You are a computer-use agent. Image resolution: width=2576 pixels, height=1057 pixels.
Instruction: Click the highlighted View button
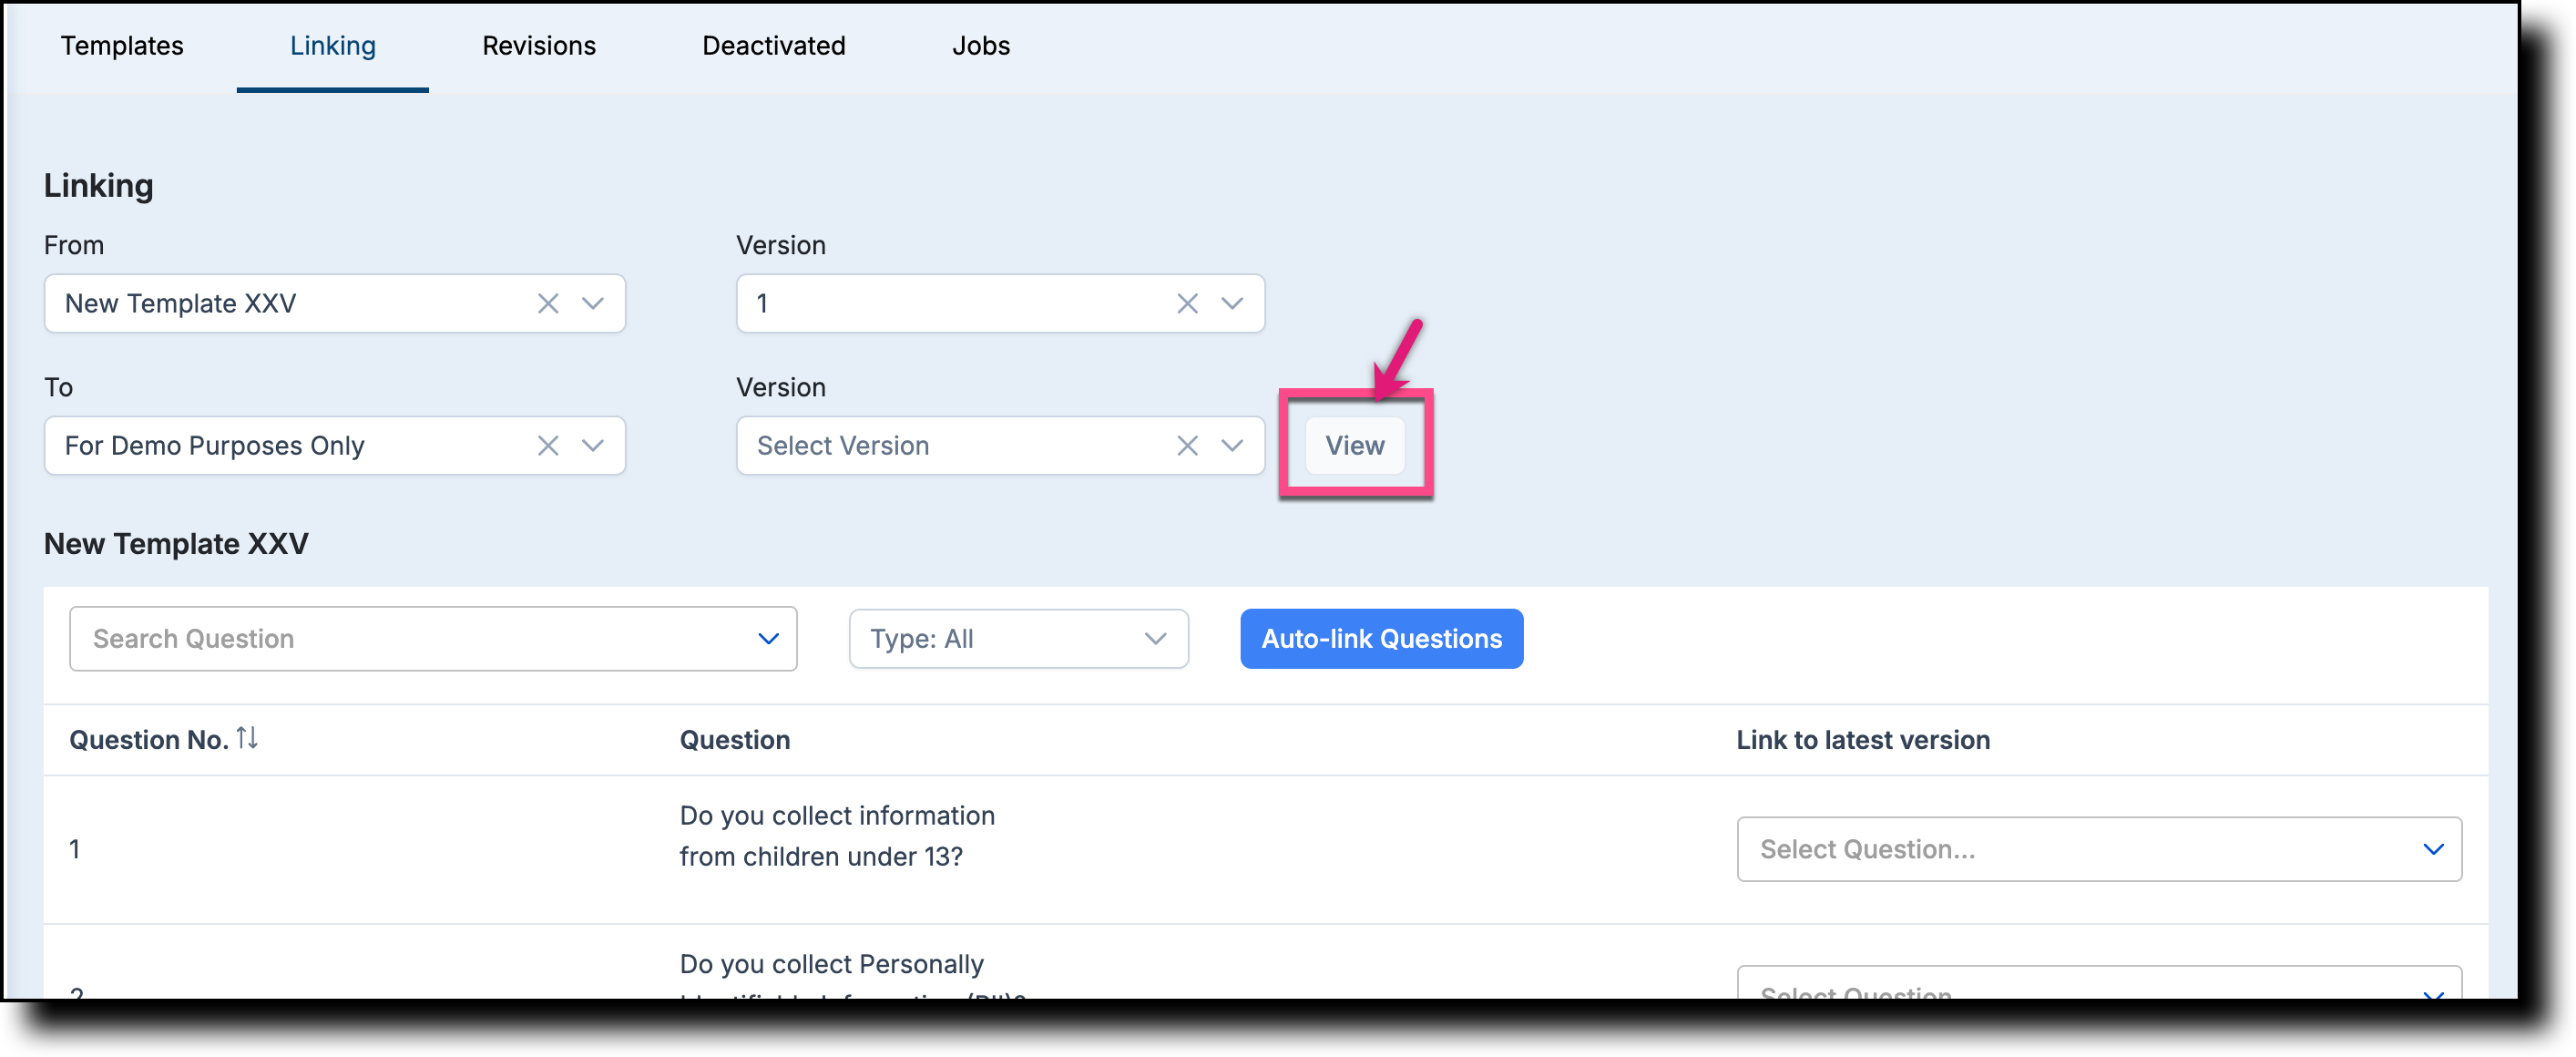tap(1355, 446)
